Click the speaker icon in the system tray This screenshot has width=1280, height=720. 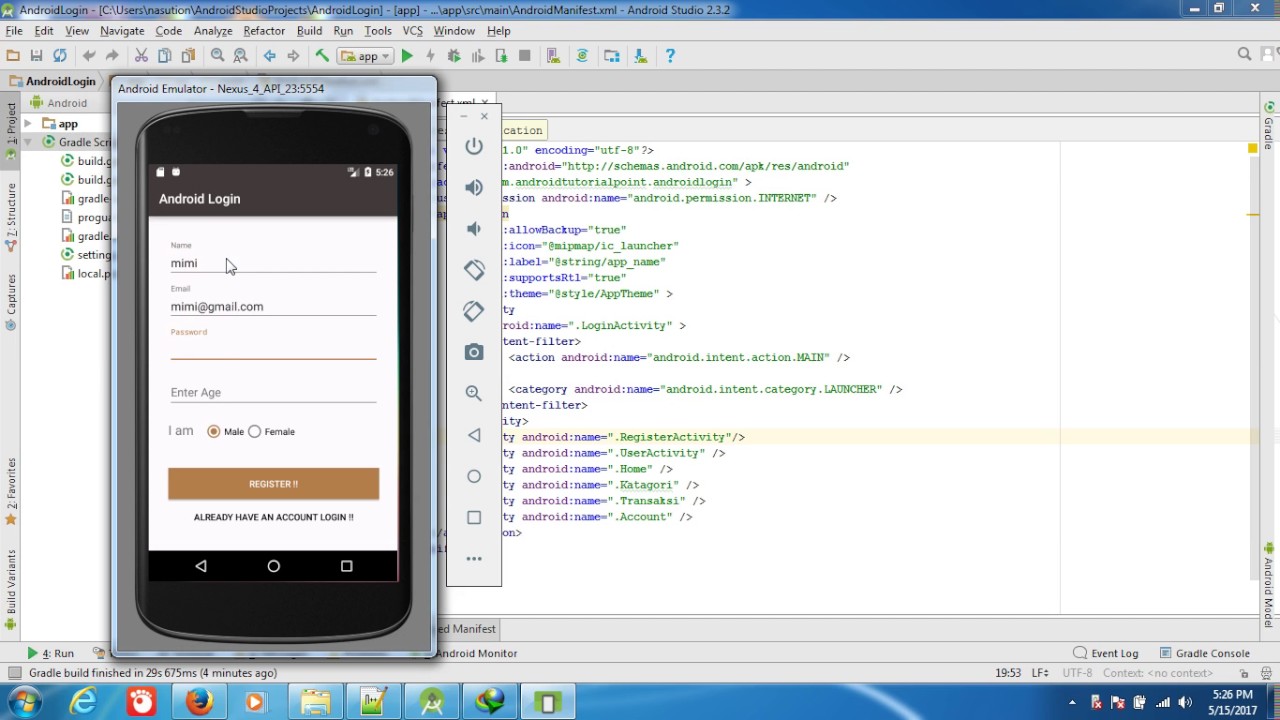[1187, 702]
